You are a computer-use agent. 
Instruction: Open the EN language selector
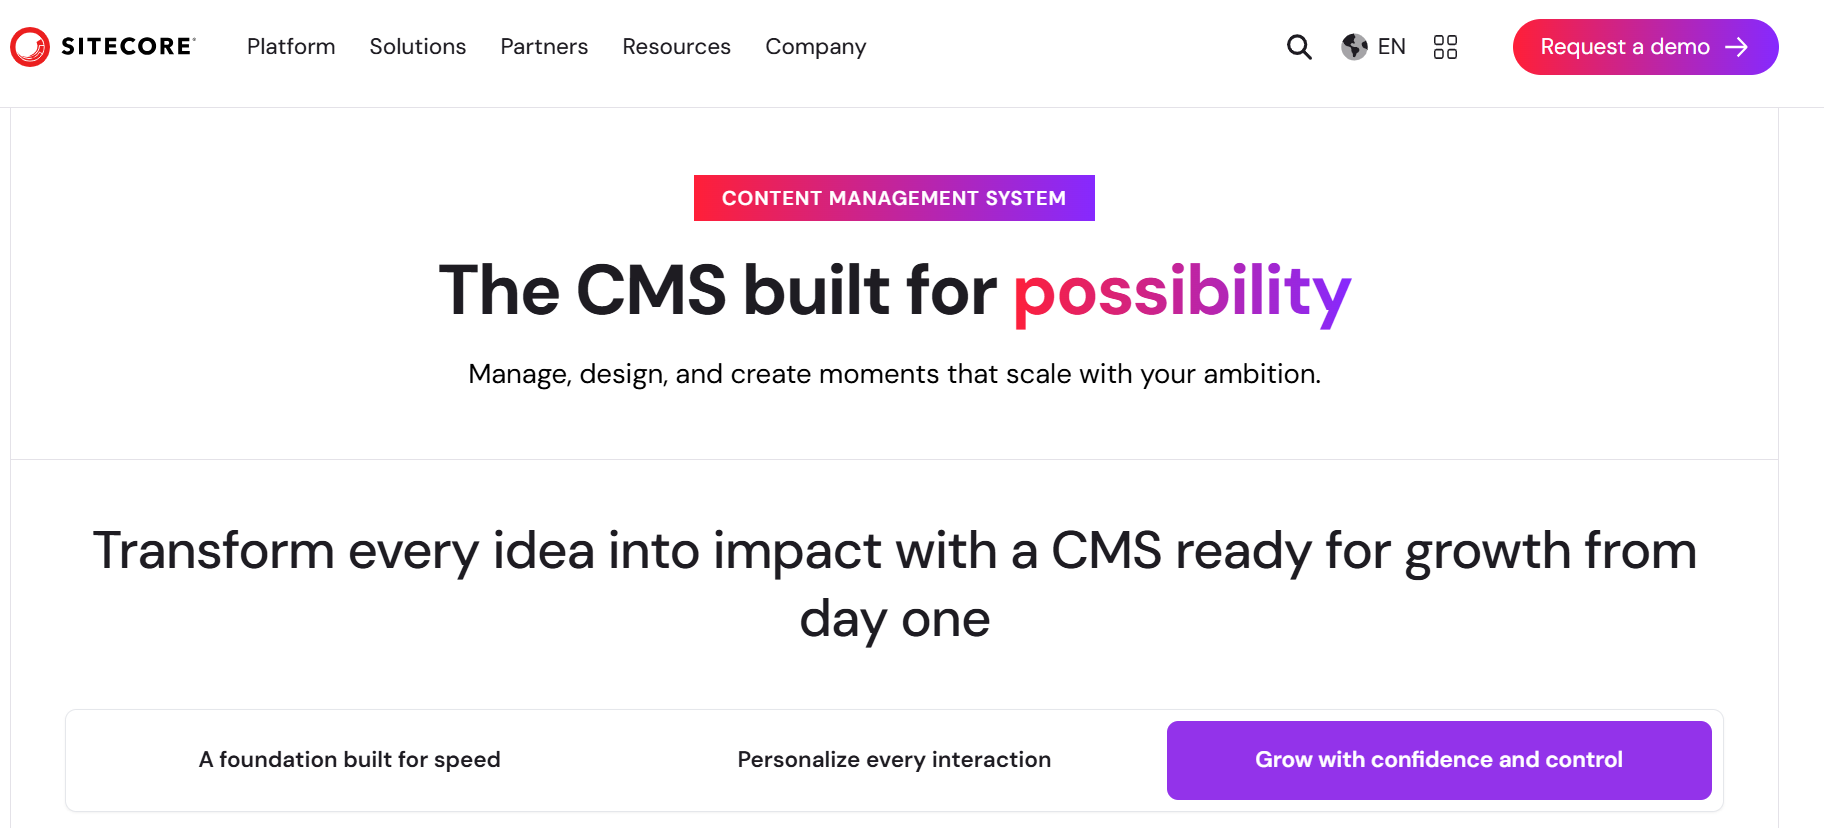click(x=1391, y=47)
